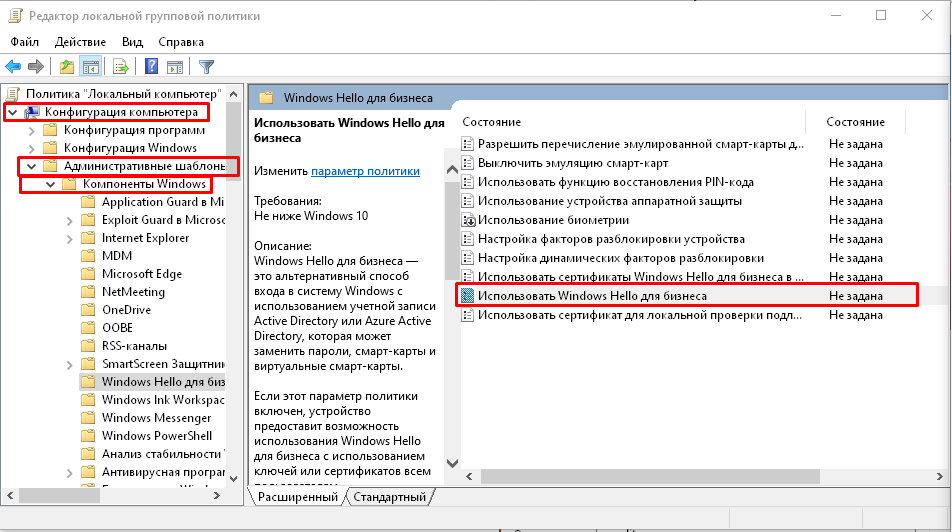952x532 pixels.
Task: Click the Forward arrow toolbar icon
Action: tap(36, 67)
